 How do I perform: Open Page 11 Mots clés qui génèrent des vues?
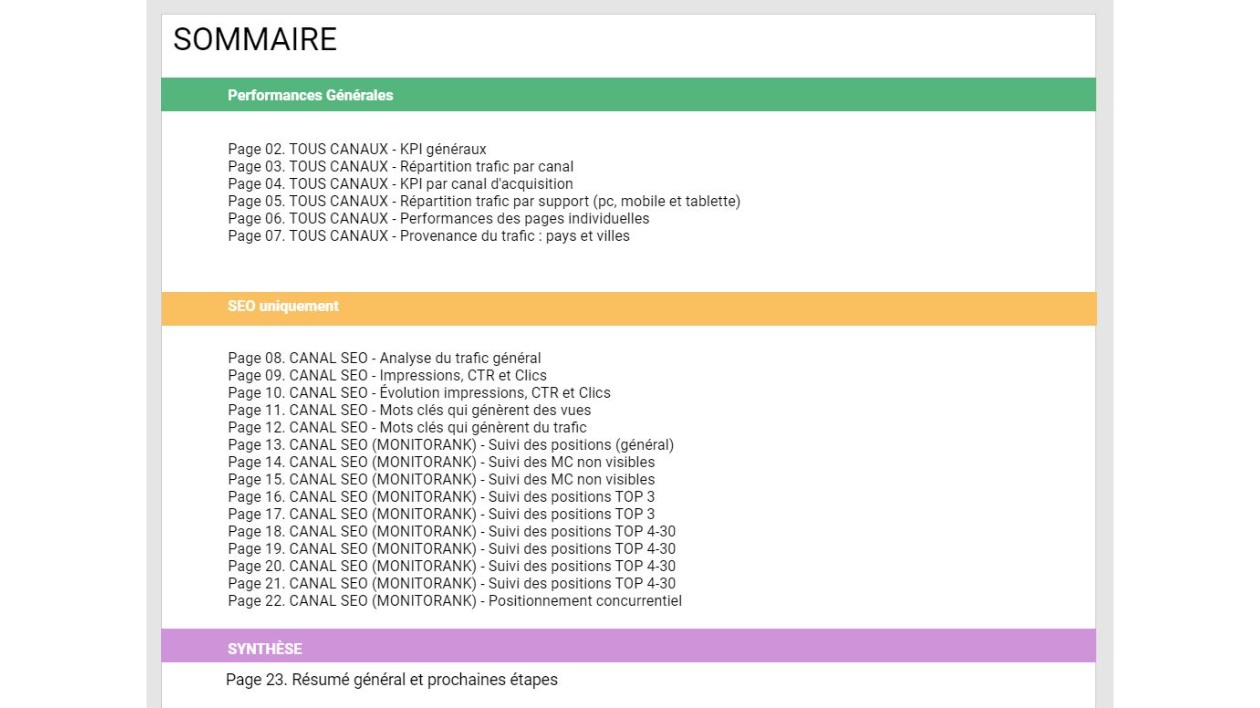[409, 410]
